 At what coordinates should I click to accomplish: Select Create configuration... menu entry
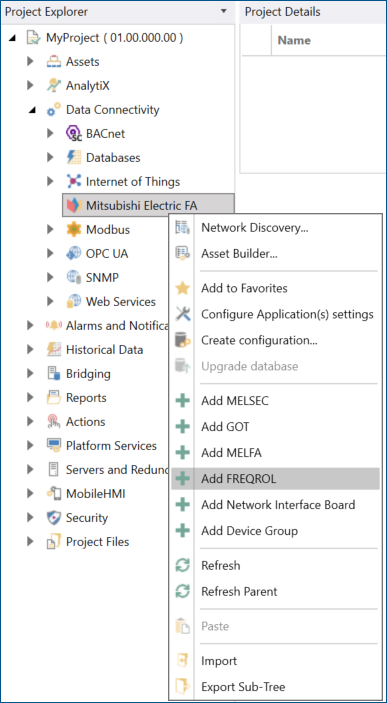(275, 340)
